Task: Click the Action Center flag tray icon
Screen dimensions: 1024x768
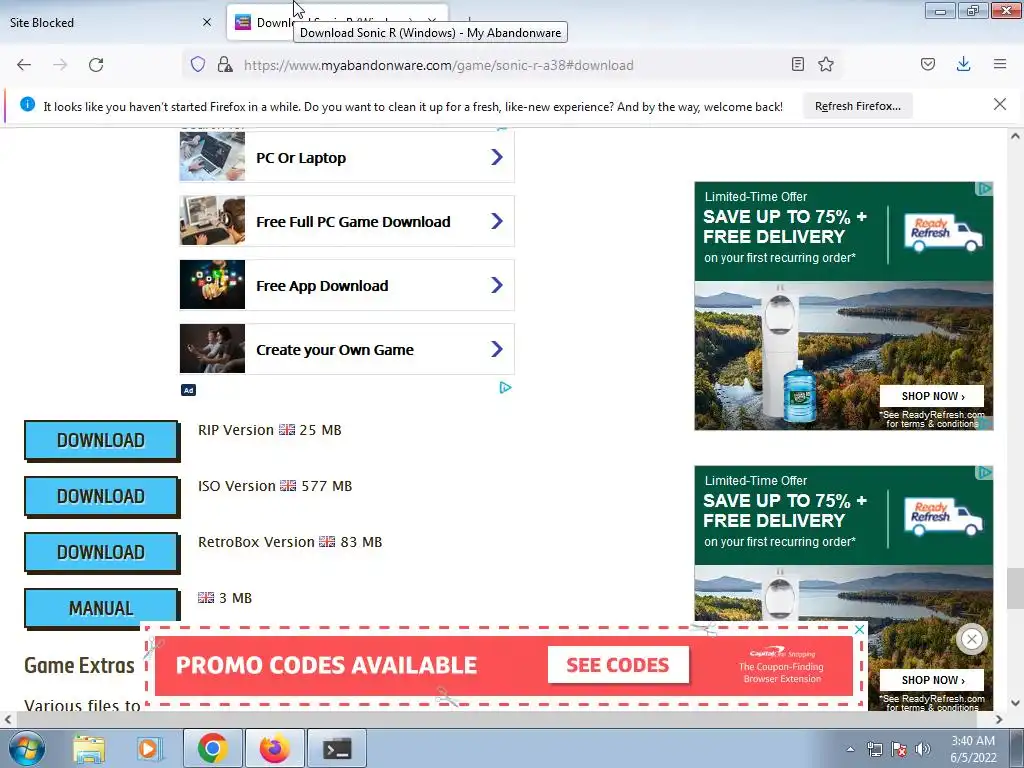Action: [899, 749]
